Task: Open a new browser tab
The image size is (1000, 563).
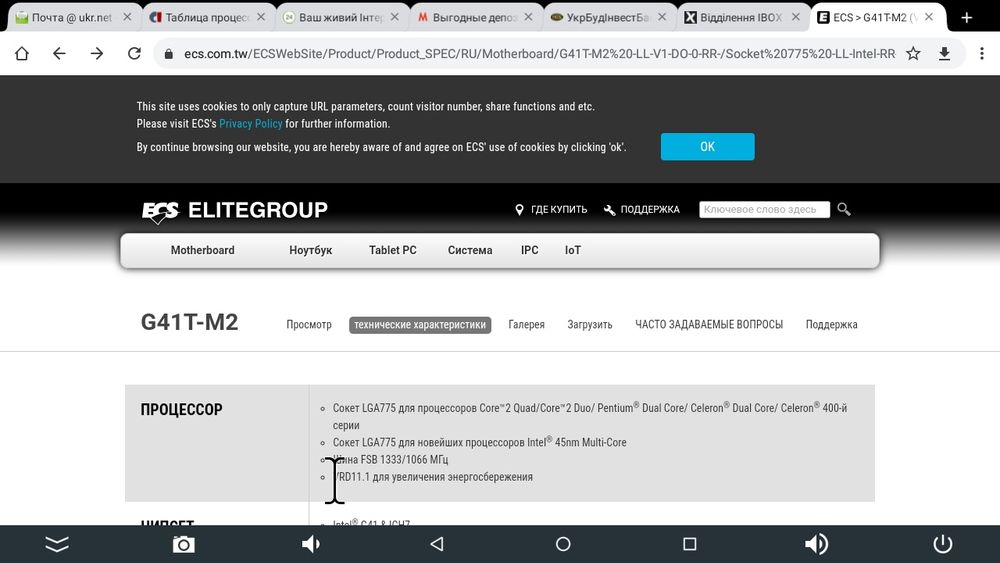Action: coord(967,18)
